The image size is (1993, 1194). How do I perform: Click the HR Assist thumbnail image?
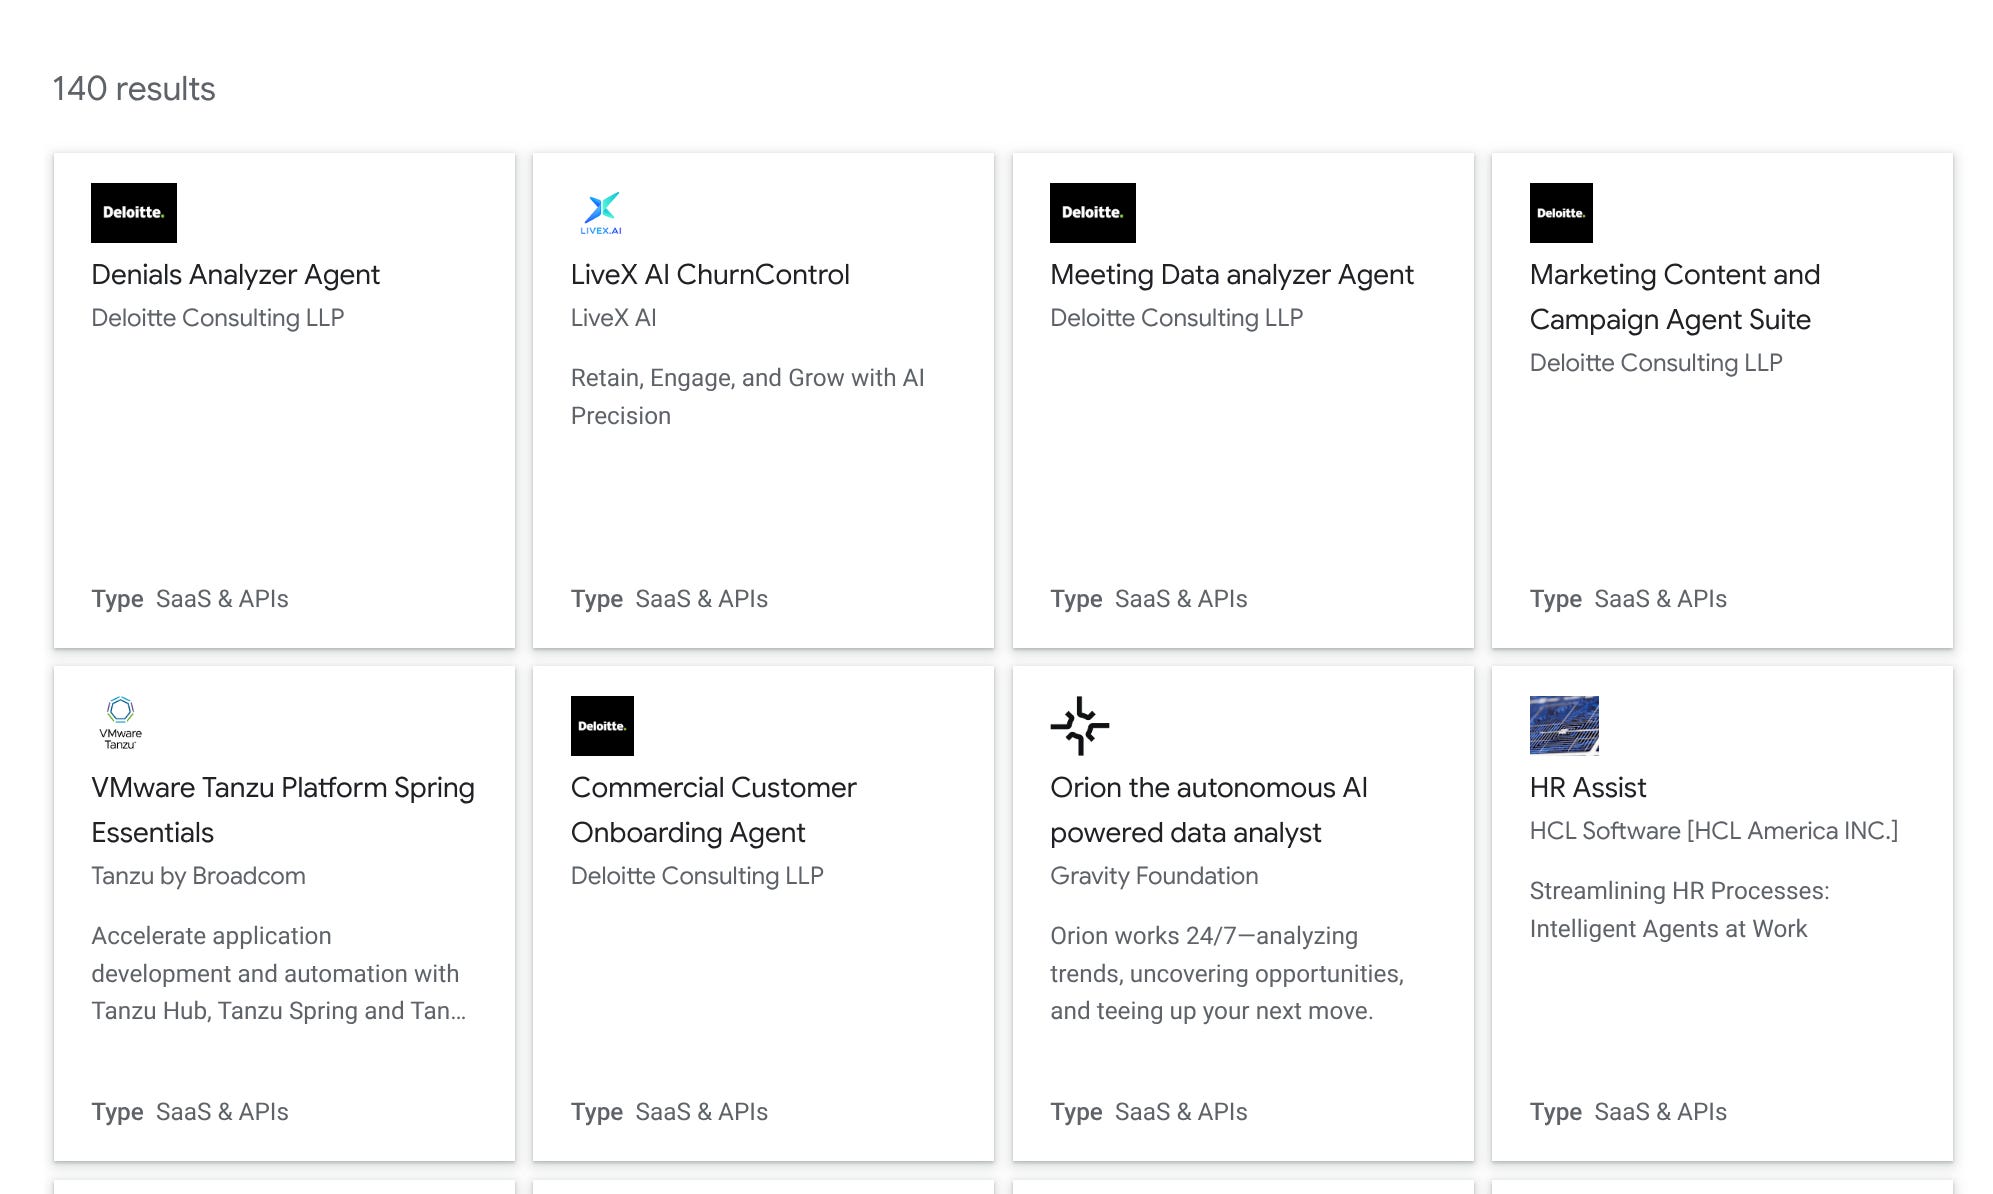click(x=1564, y=725)
